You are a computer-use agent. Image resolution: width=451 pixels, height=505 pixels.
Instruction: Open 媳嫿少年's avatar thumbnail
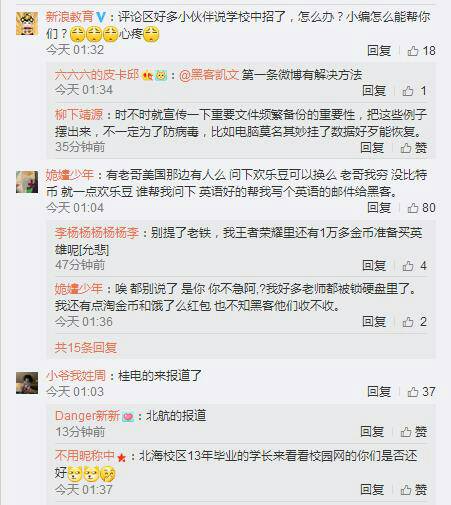pyautogui.click(x=27, y=182)
